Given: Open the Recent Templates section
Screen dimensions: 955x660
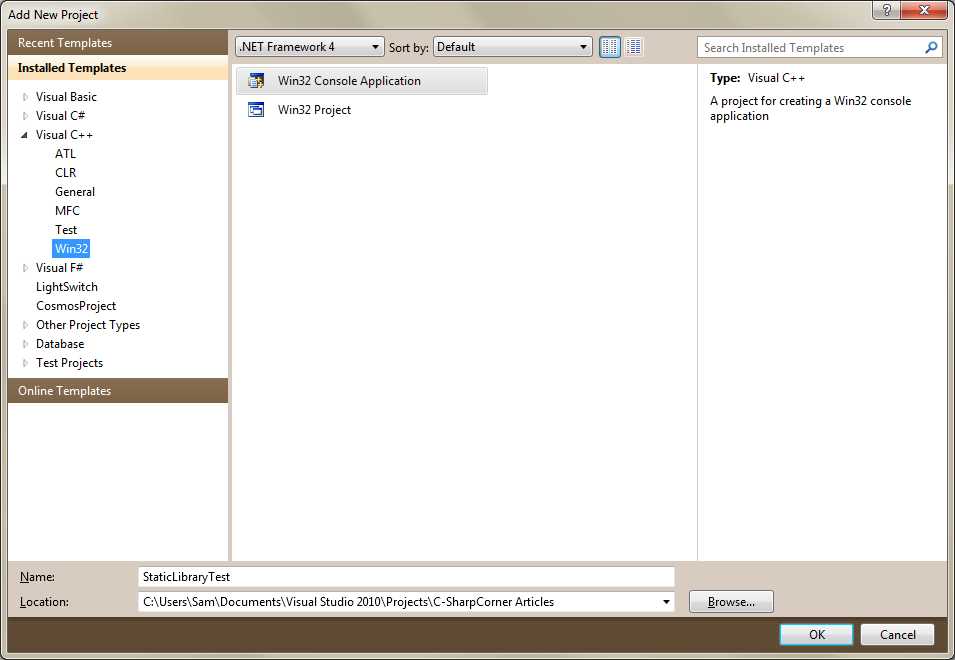Looking at the screenshot, I should (118, 43).
